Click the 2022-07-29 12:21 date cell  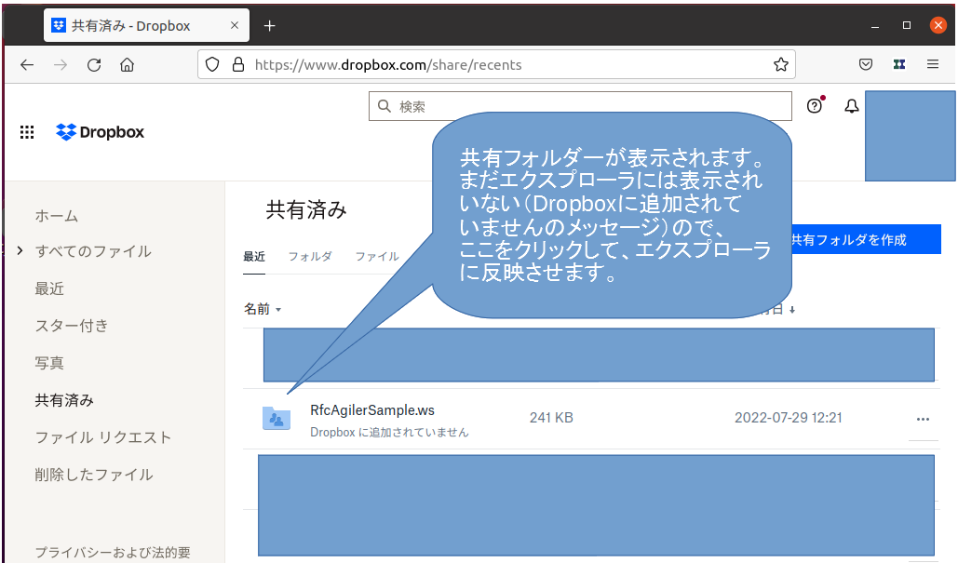788,418
